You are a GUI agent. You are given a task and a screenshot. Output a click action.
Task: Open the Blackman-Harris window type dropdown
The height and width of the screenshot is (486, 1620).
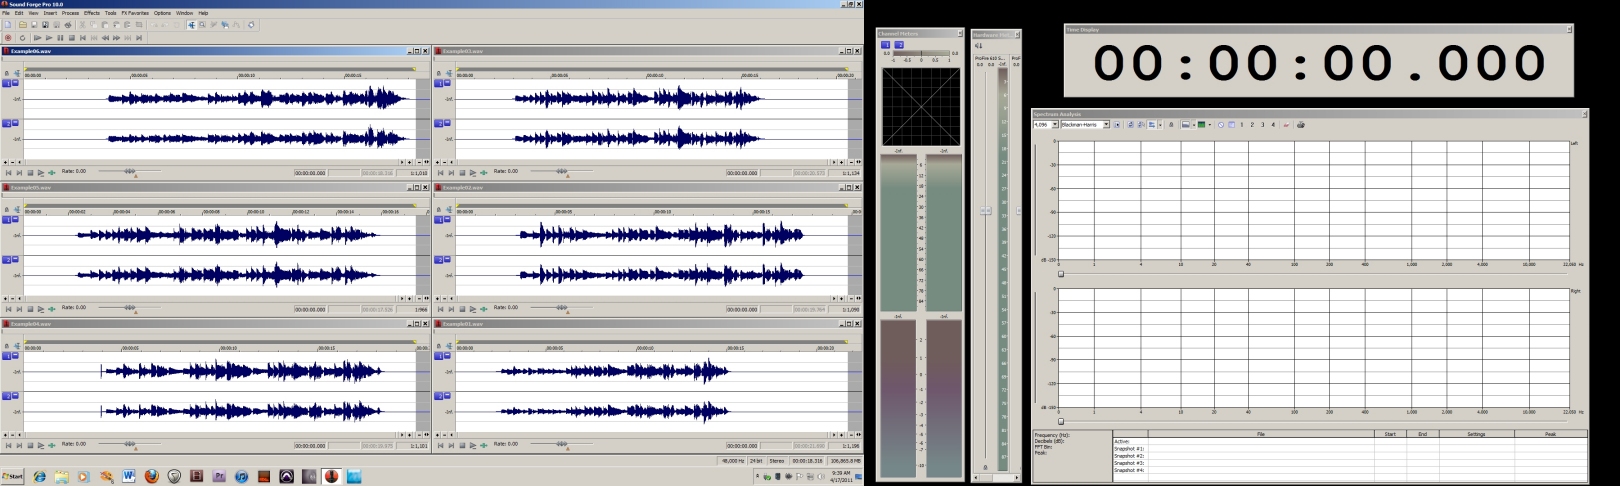[x=1106, y=125]
